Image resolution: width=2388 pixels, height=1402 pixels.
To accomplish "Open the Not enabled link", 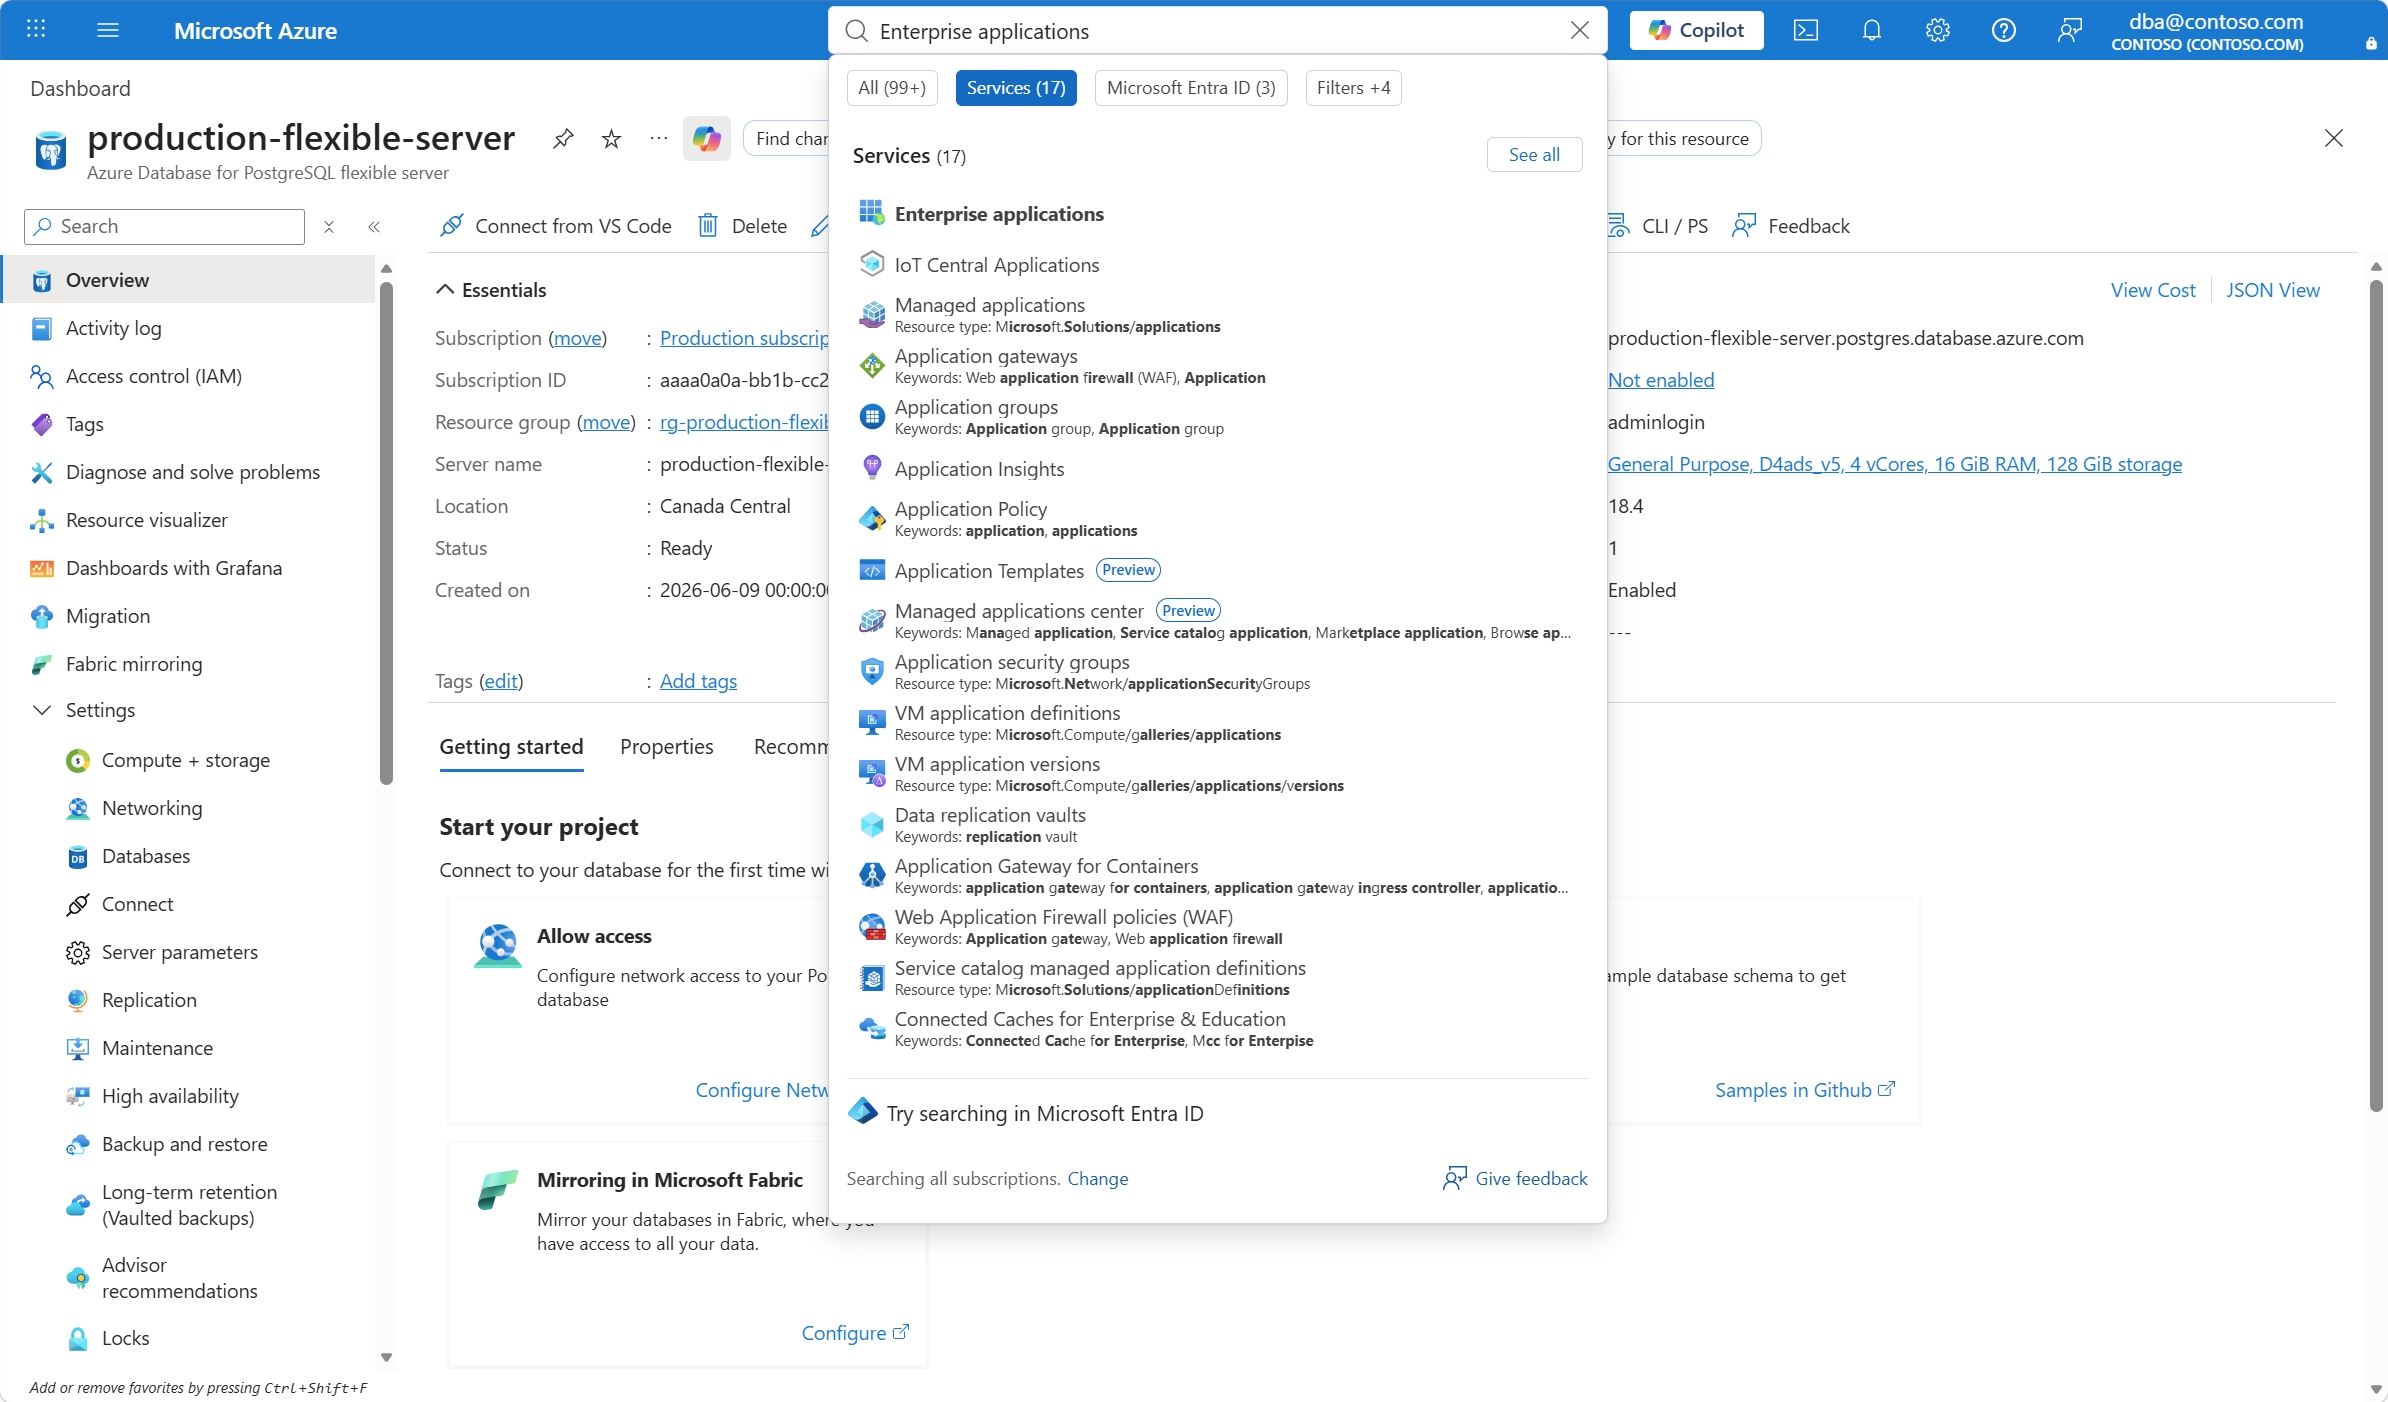I will (x=1661, y=380).
